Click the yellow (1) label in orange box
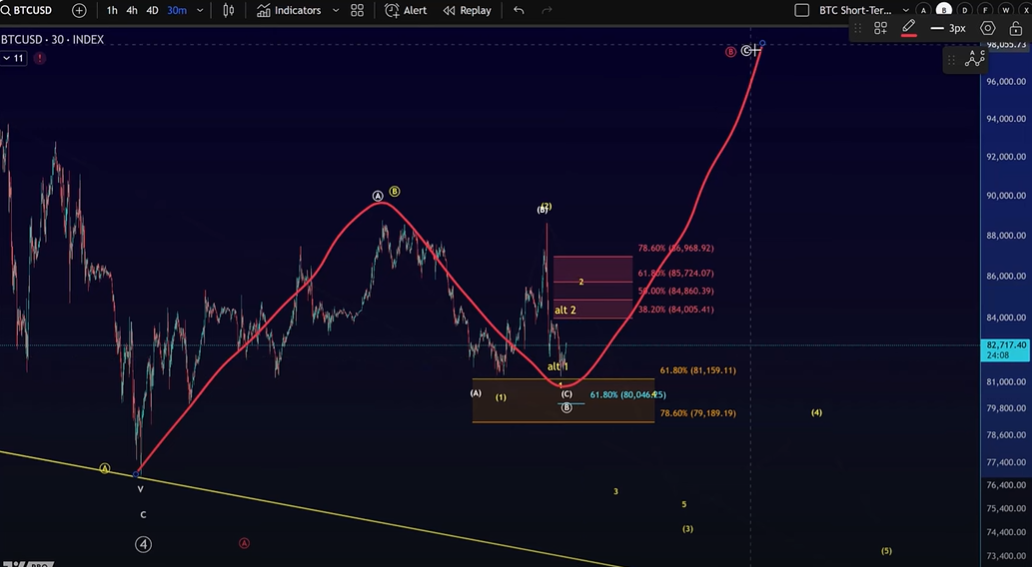Image resolution: width=1032 pixels, height=567 pixels. (501, 398)
